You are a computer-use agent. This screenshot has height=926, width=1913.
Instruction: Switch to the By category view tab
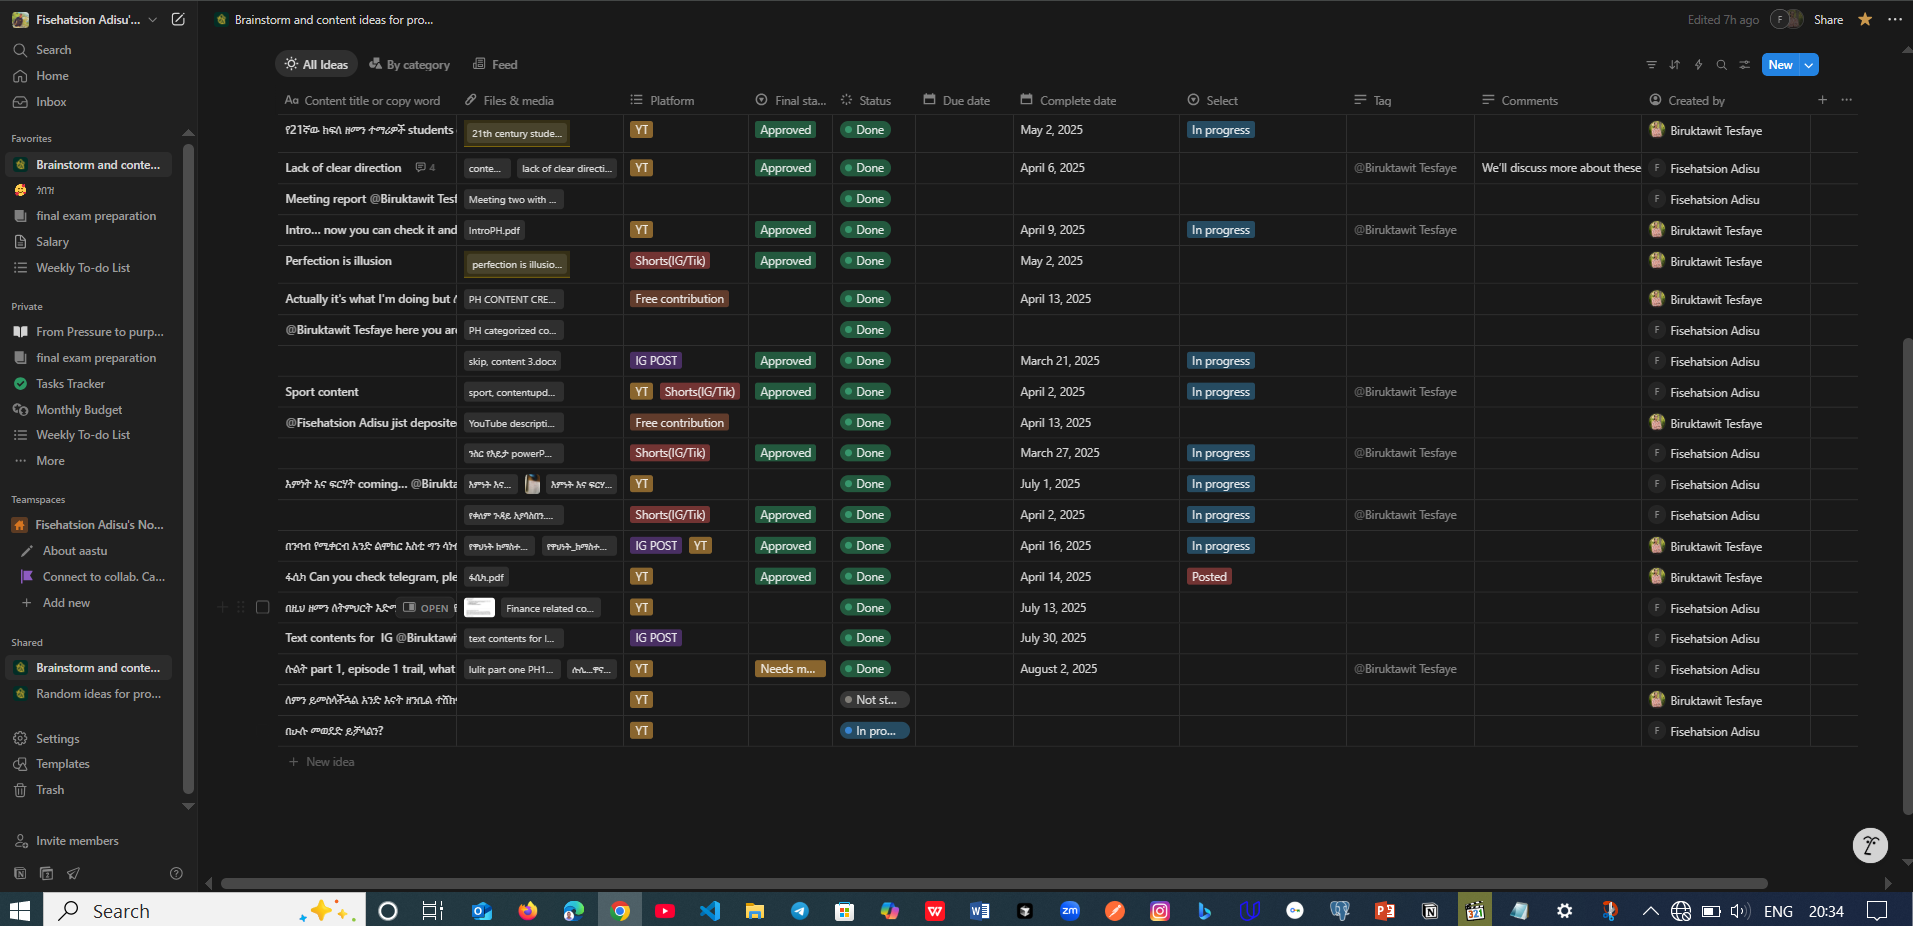(x=410, y=65)
